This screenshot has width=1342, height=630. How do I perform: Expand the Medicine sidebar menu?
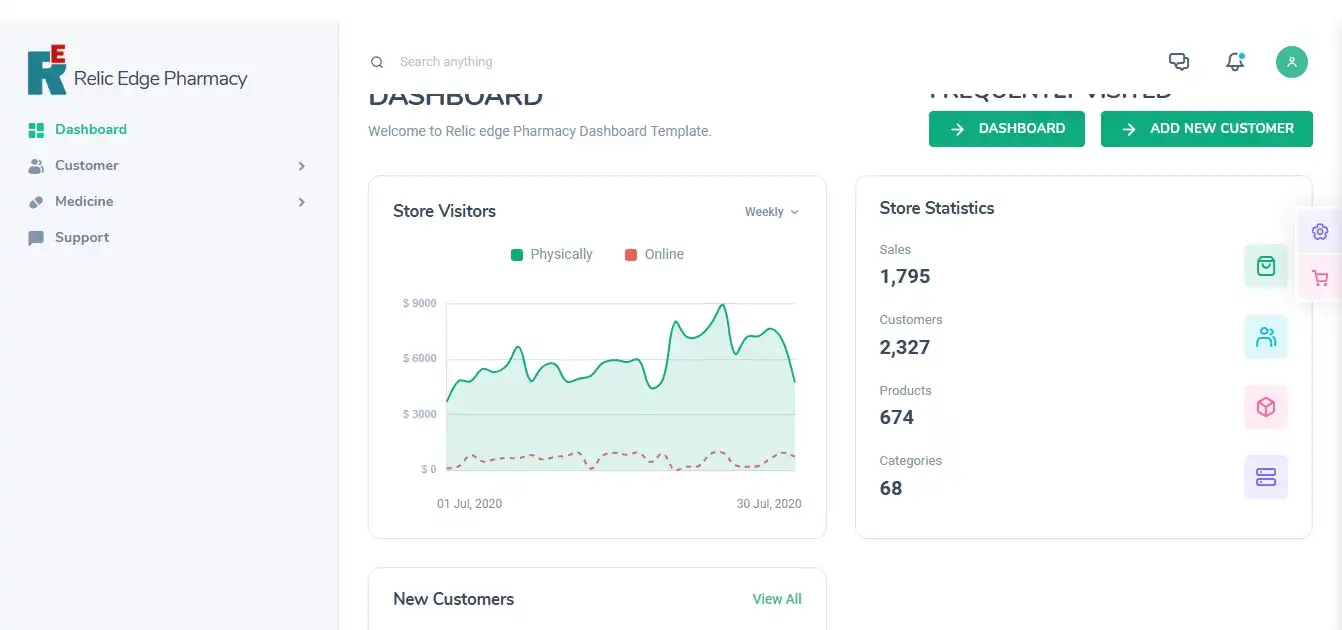(x=167, y=202)
